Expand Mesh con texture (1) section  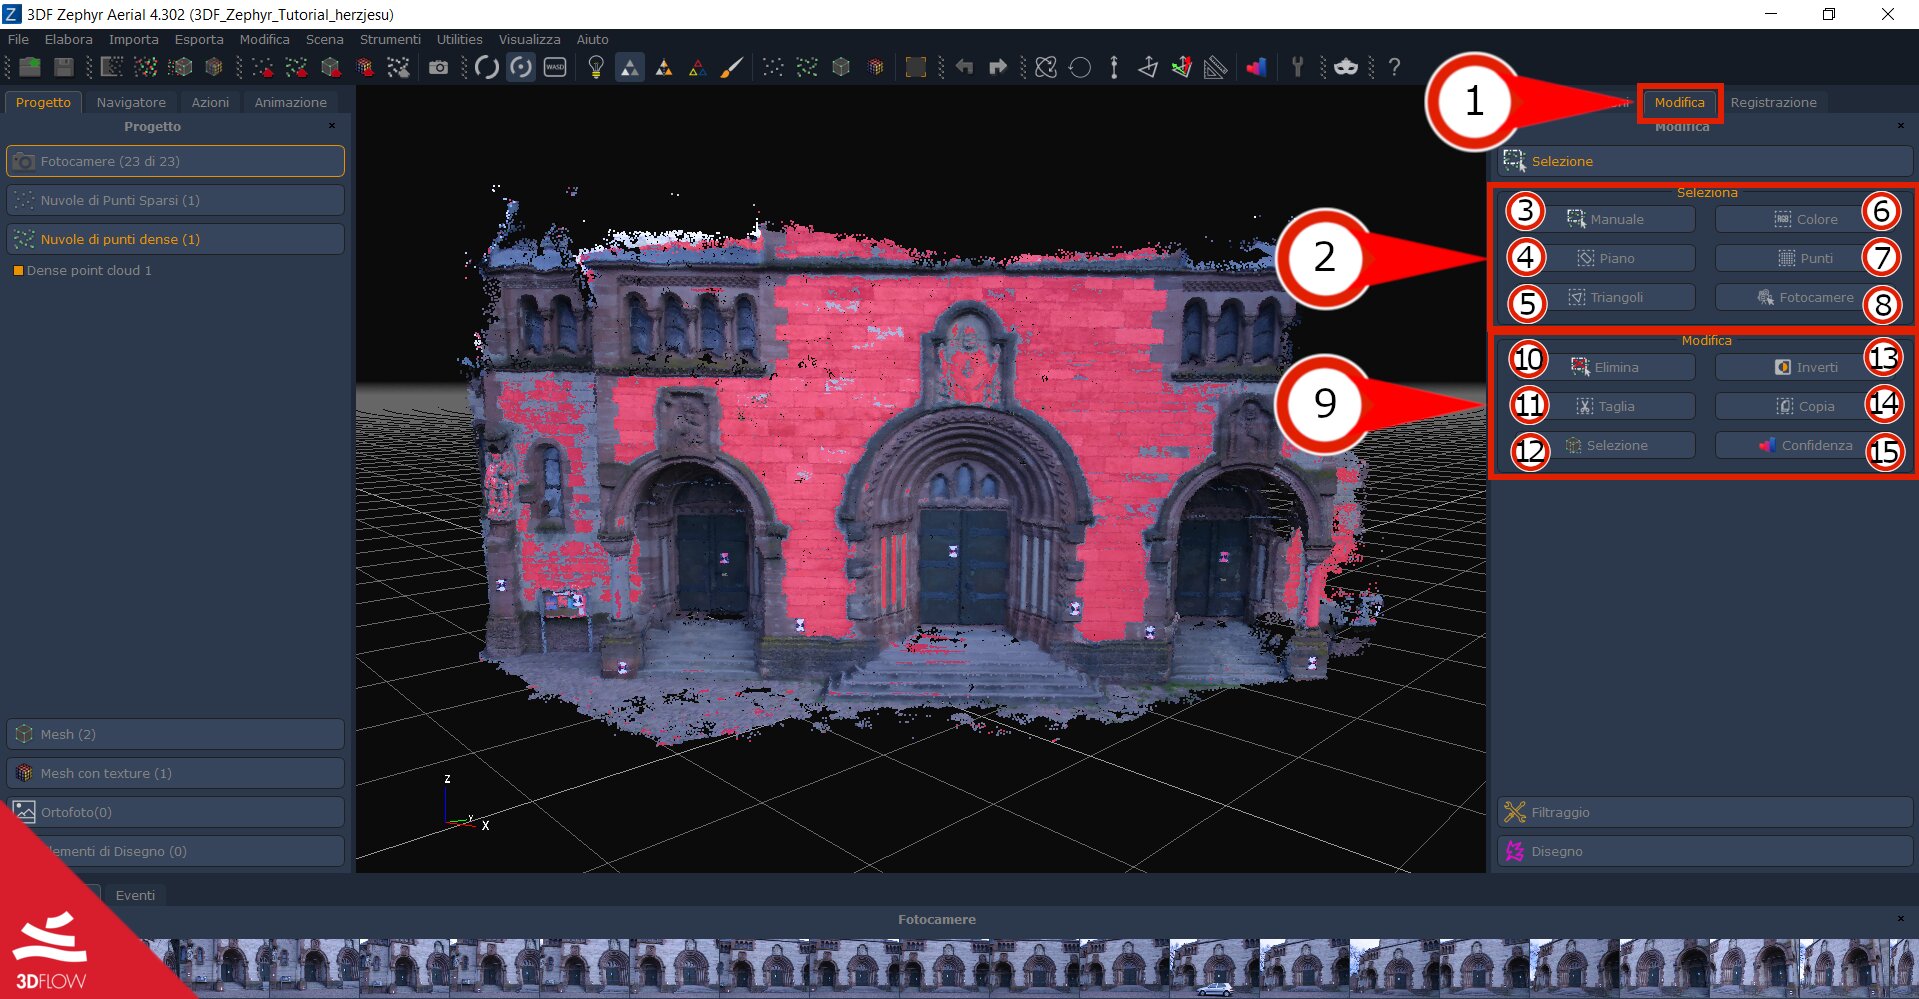pos(176,773)
